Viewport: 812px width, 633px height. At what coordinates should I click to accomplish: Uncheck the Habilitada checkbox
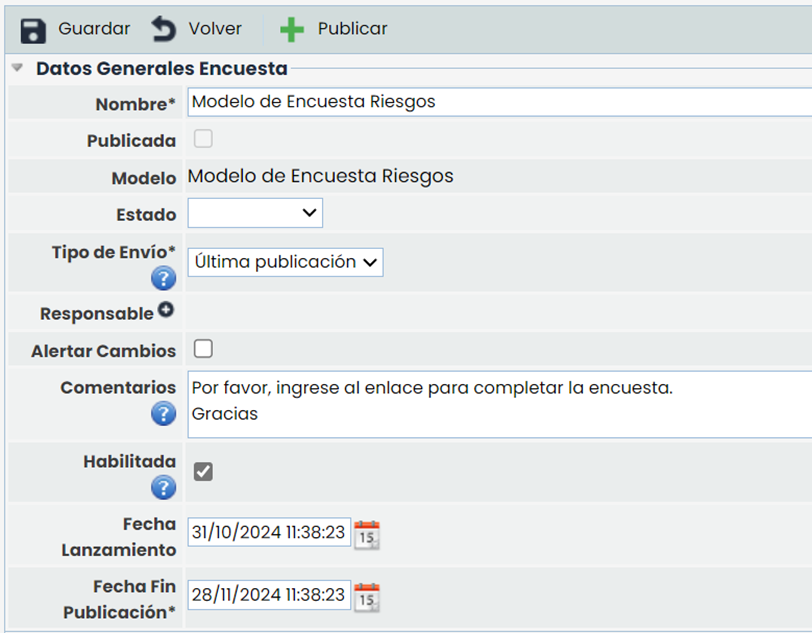pos(203,470)
